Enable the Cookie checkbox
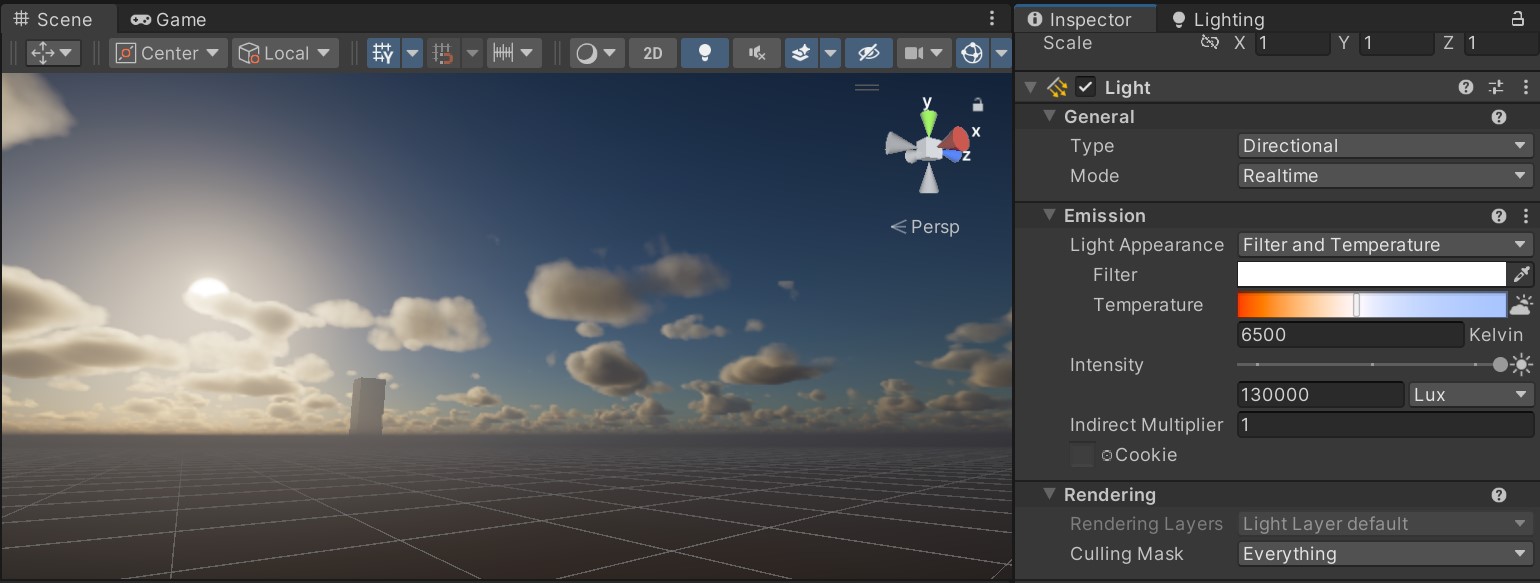The width and height of the screenshot is (1540, 583). 1081,454
